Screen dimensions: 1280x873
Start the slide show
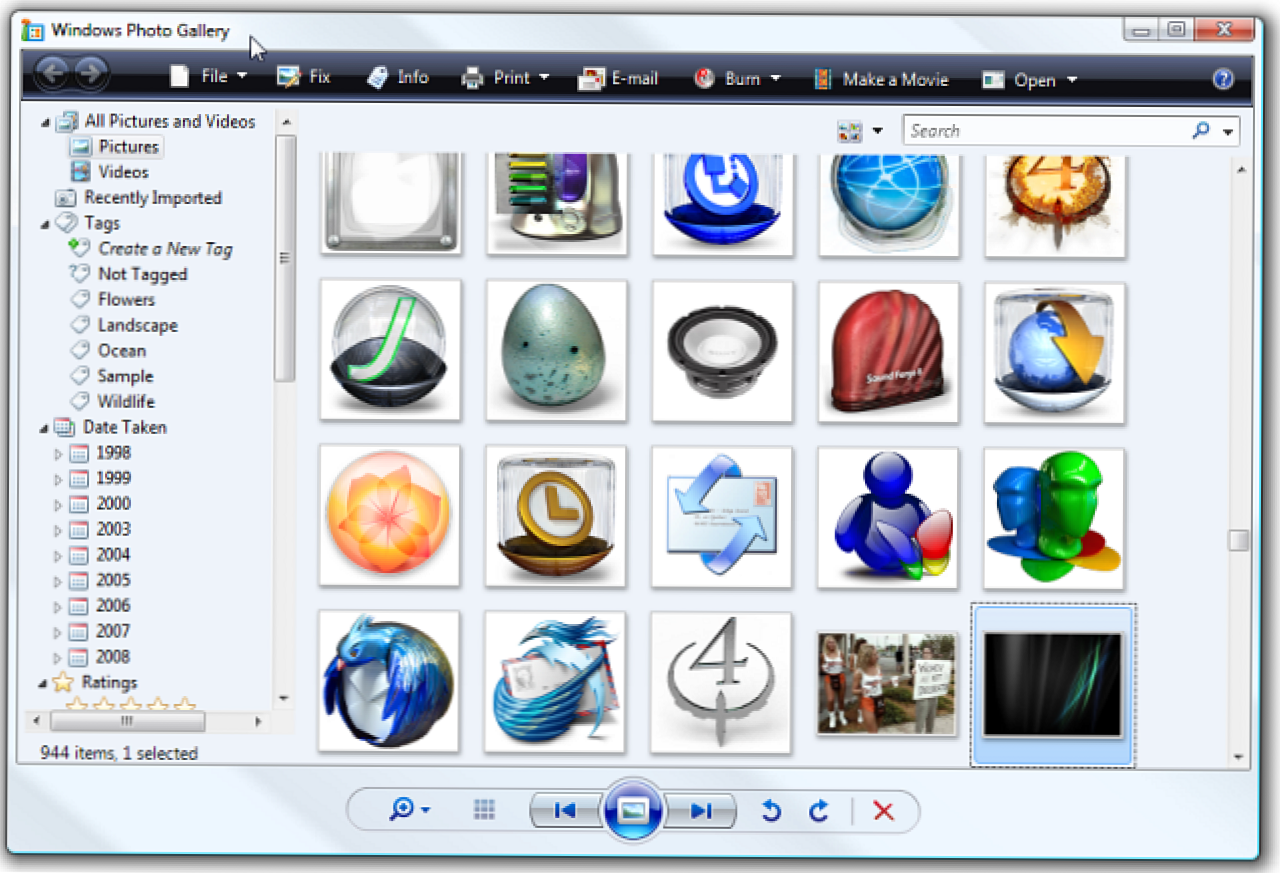coord(632,810)
